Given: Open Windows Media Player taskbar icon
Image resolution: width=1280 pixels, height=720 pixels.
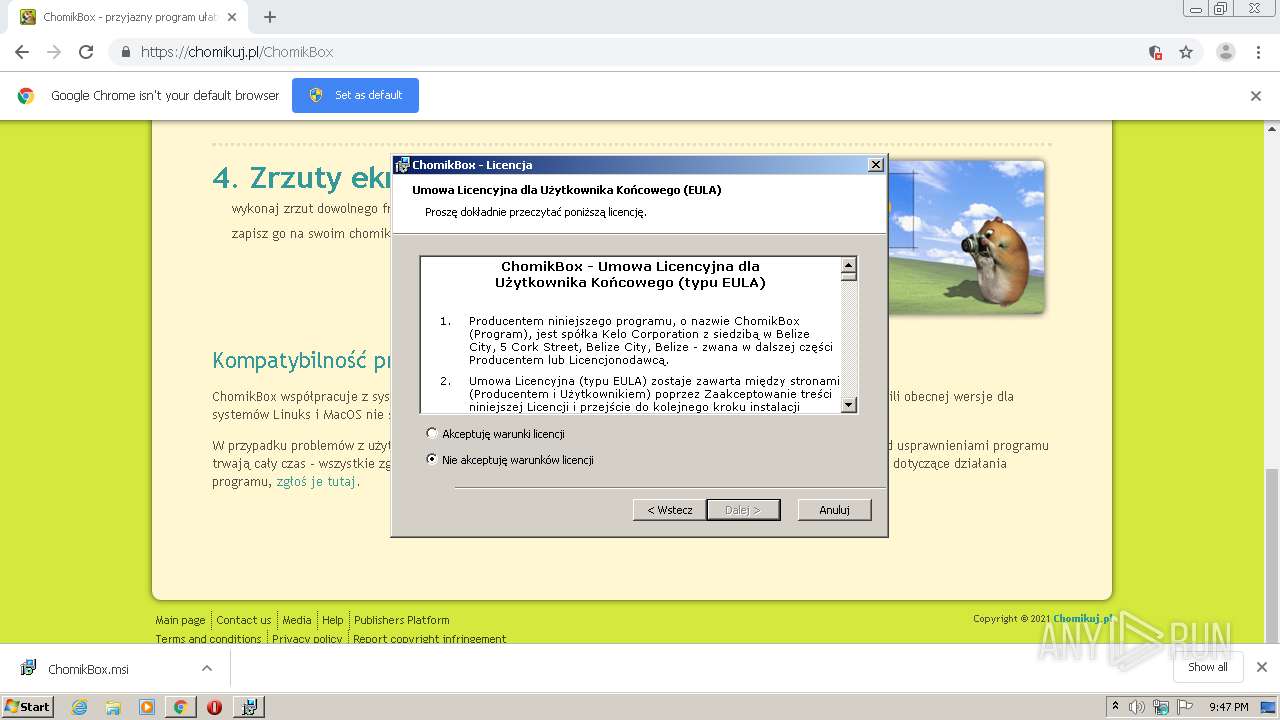Looking at the screenshot, I should click(147, 707).
